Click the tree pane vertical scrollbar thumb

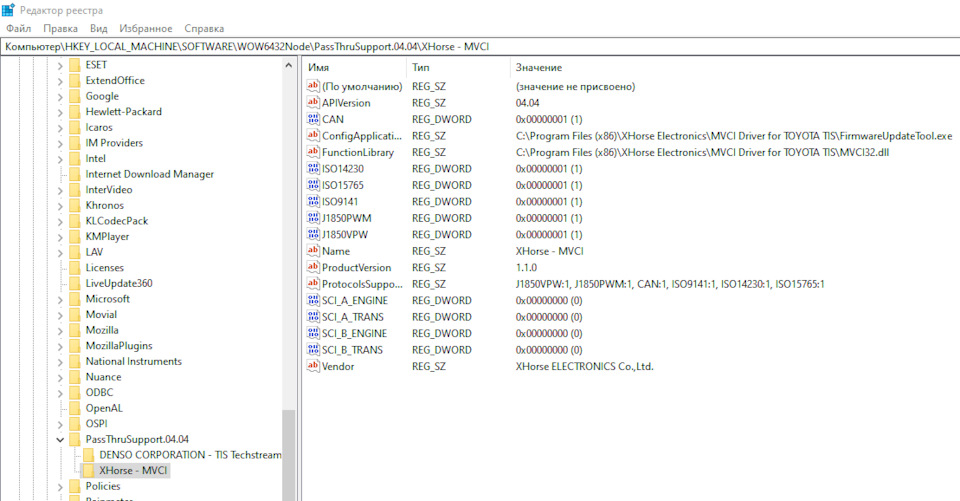[288, 455]
